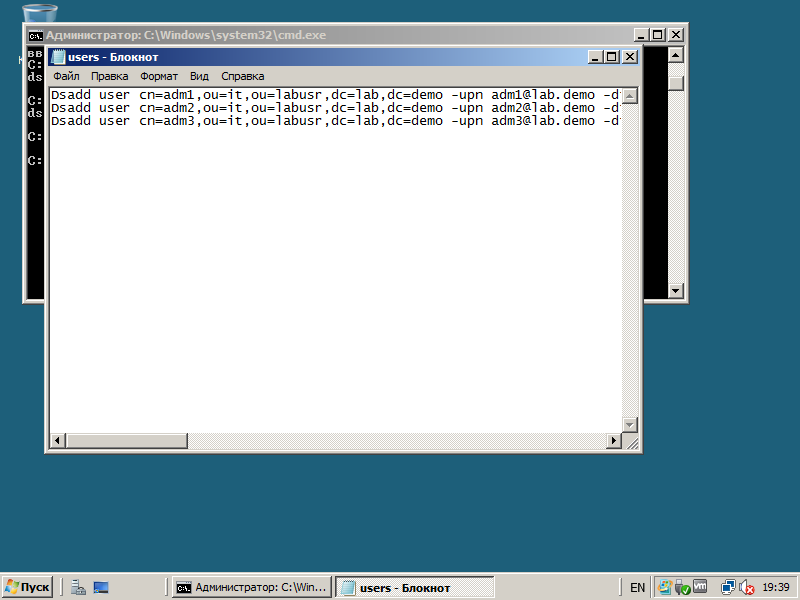800x600 pixels.
Task: Click the cmd window vertical scrollbar thumb
Action: [676, 84]
